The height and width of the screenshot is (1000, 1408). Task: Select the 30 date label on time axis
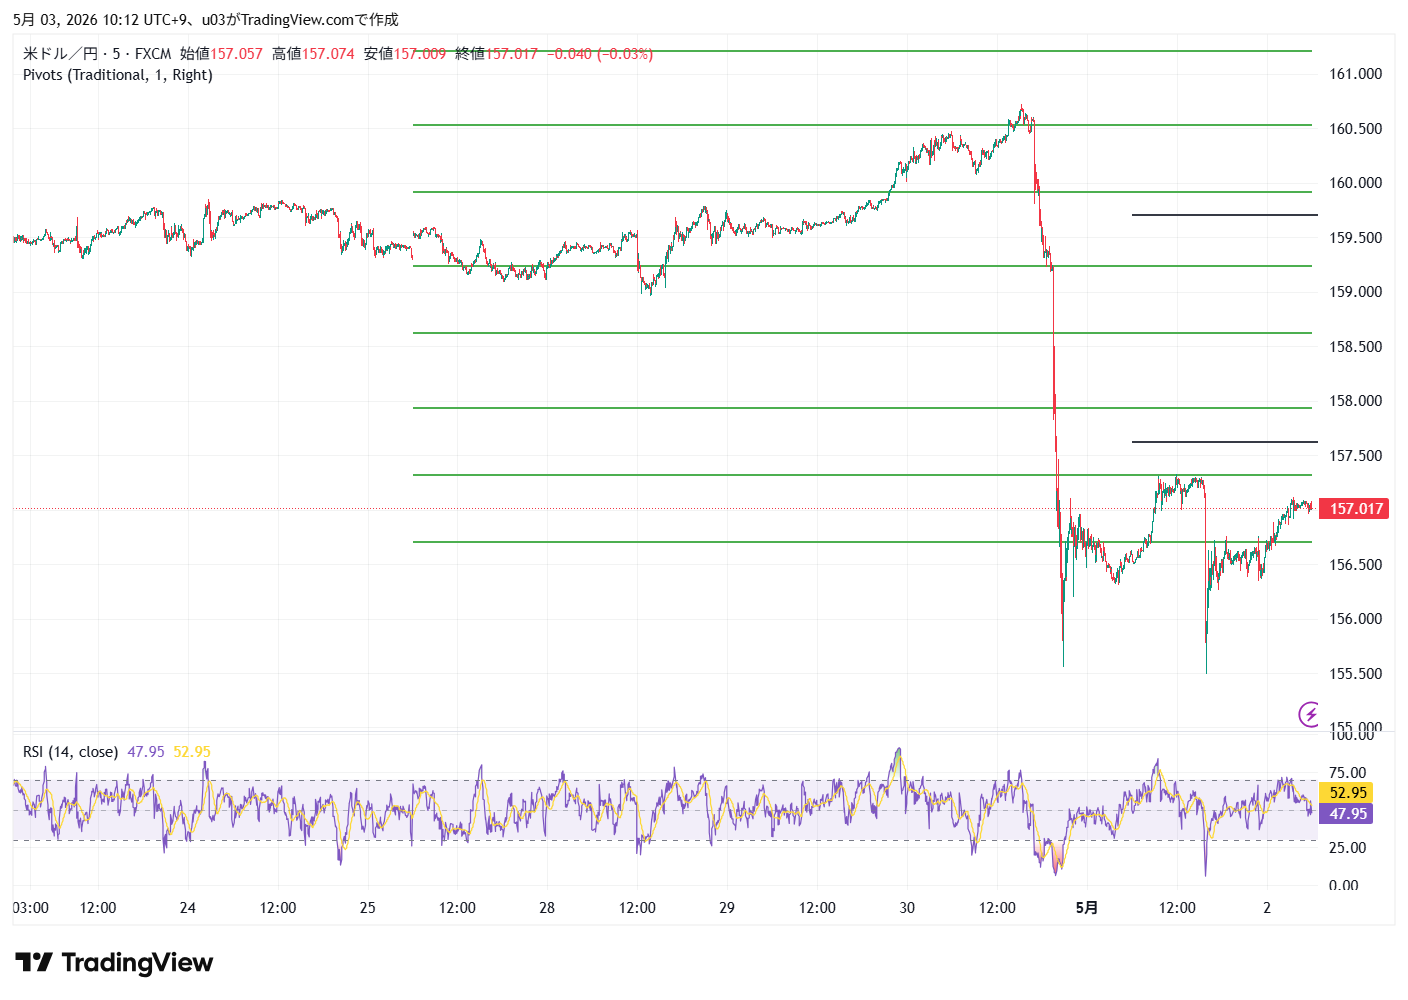pyautogui.click(x=907, y=908)
